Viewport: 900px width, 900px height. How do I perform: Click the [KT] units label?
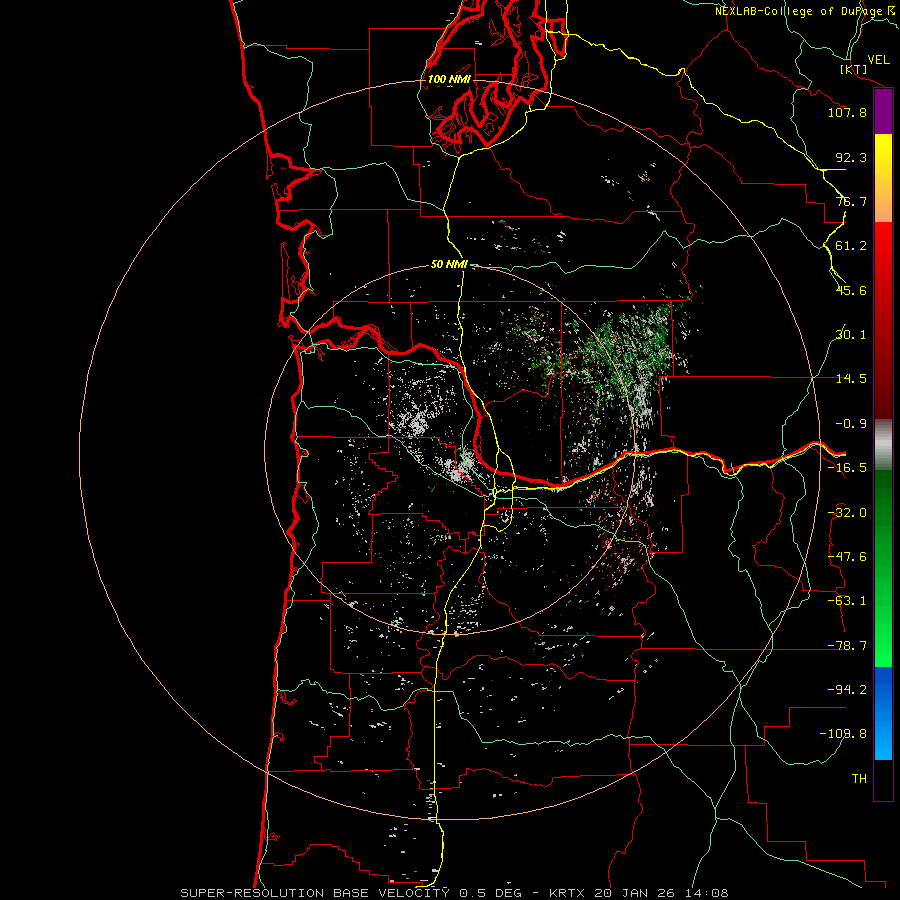pos(854,69)
